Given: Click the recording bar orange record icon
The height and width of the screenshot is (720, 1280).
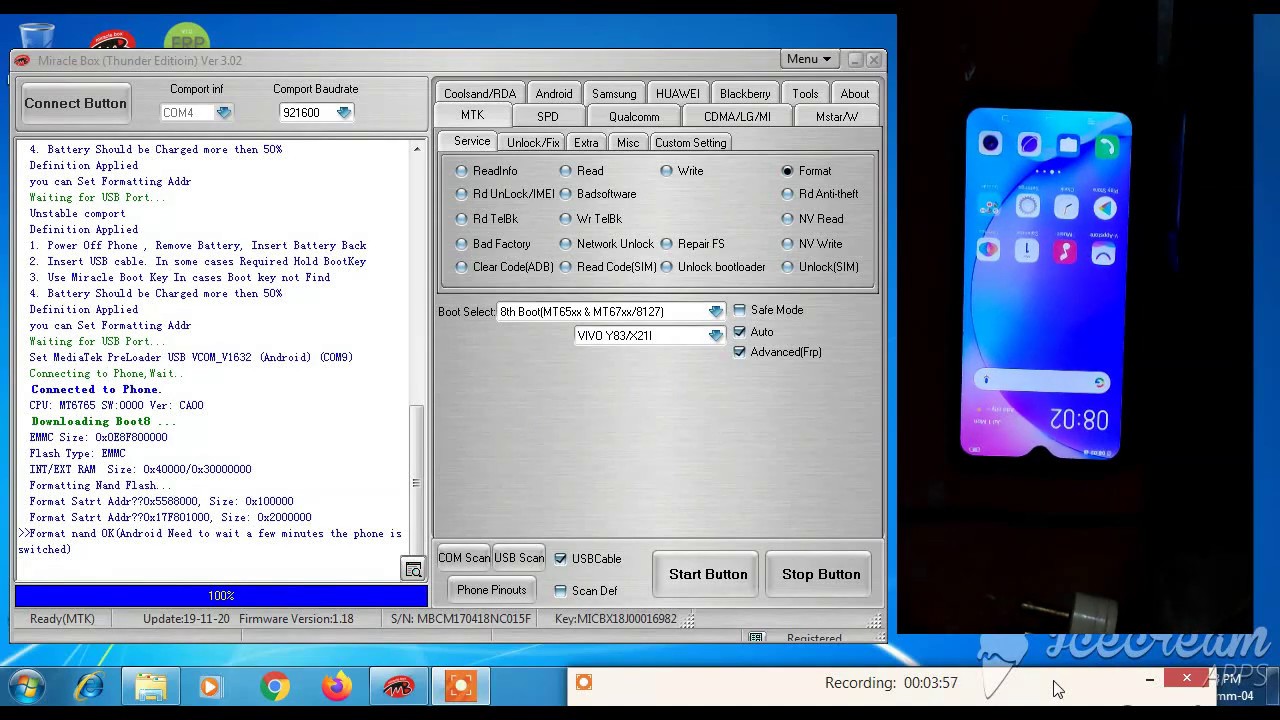Looking at the screenshot, I should coord(584,682).
